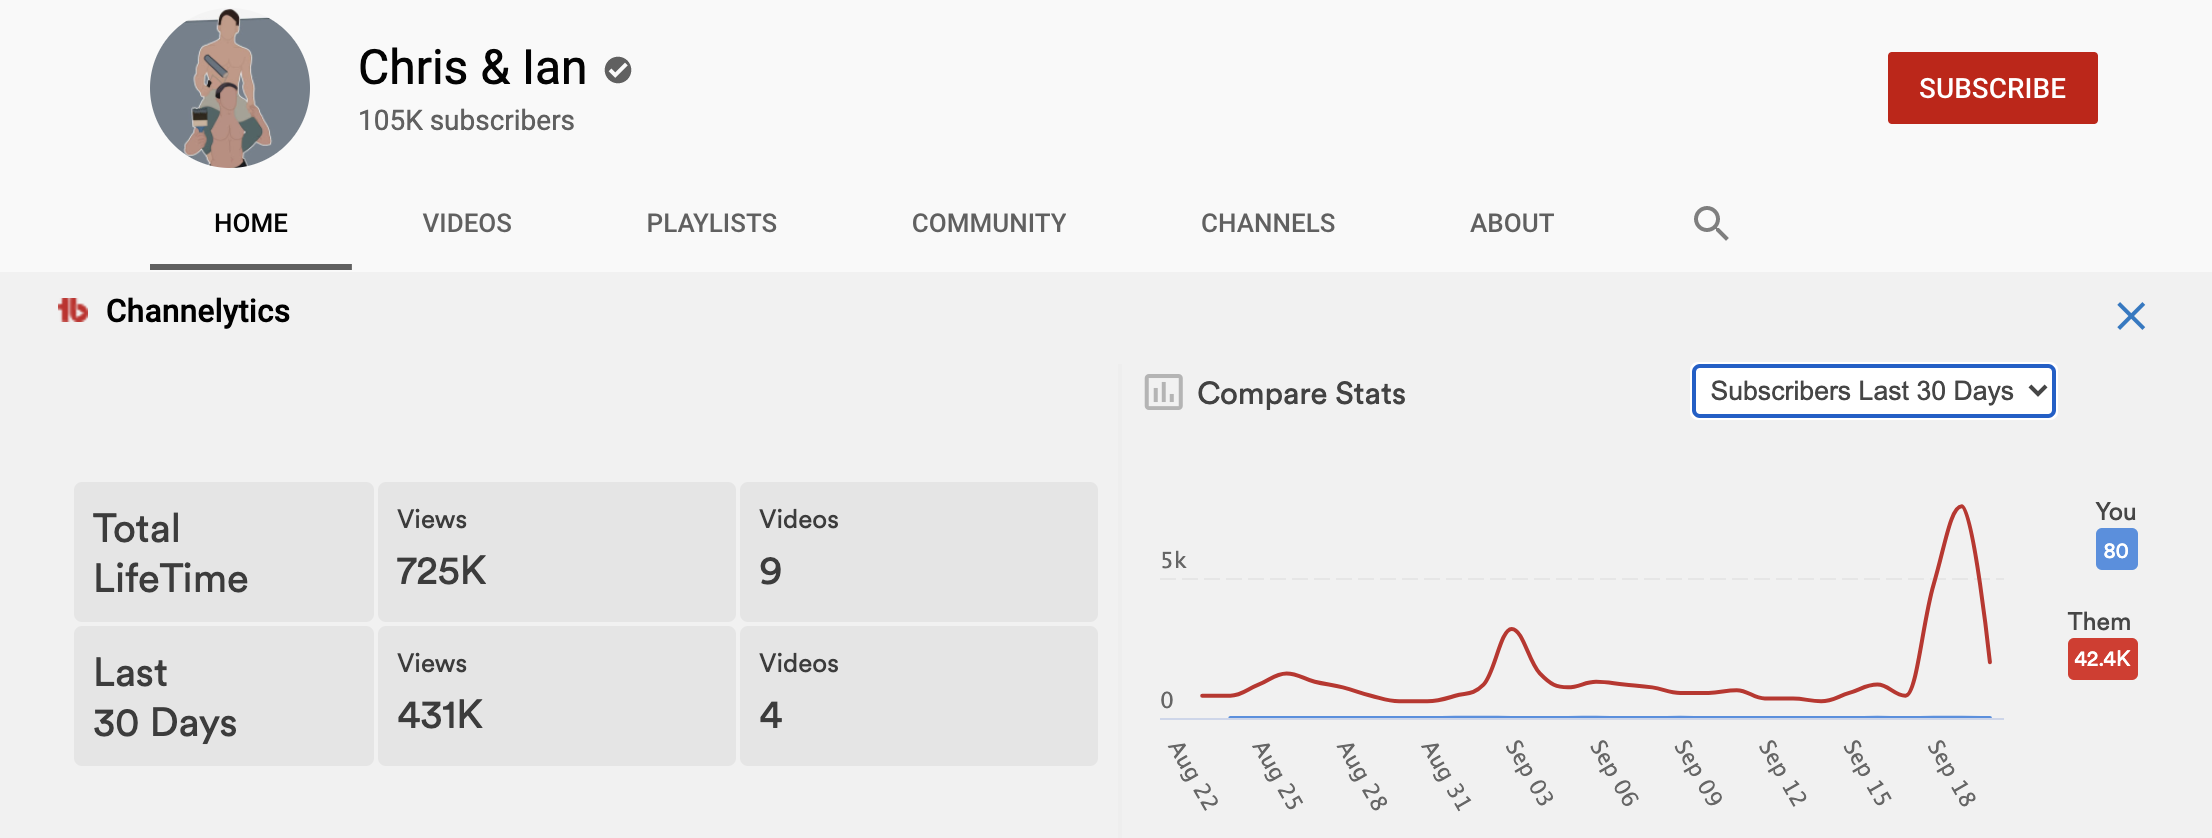The image size is (2212, 838).
Task: Click the Chris & Ian channel avatar
Action: (x=230, y=89)
